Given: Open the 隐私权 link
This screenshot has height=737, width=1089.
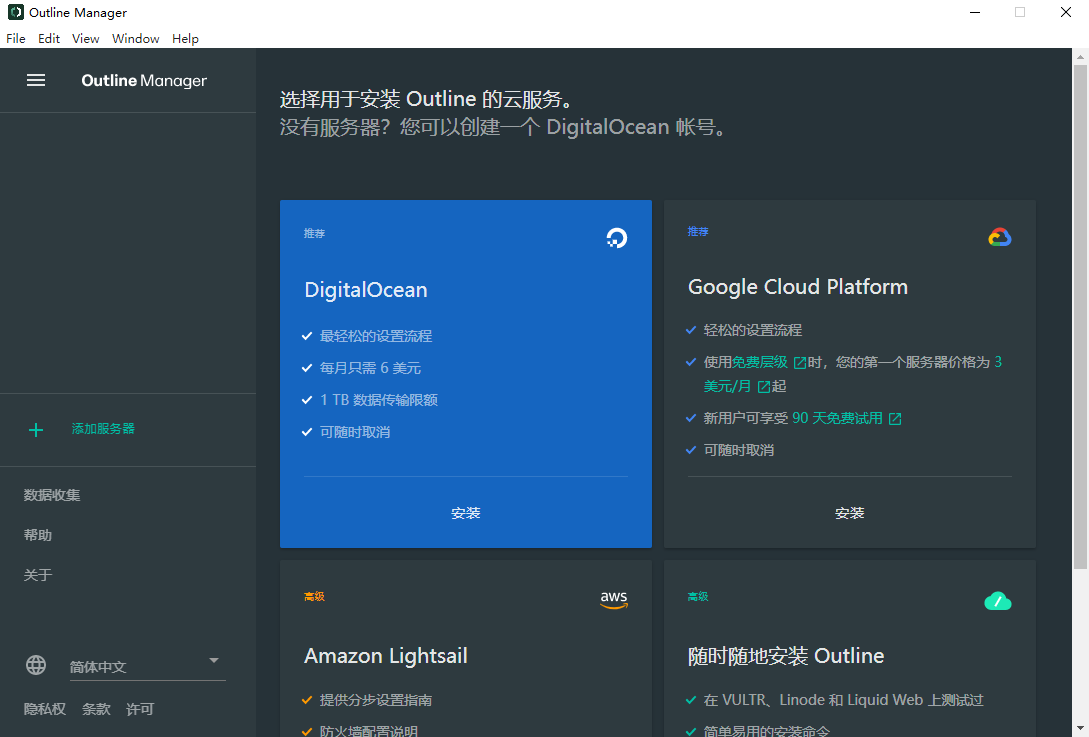Looking at the screenshot, I should click(44, 709).
